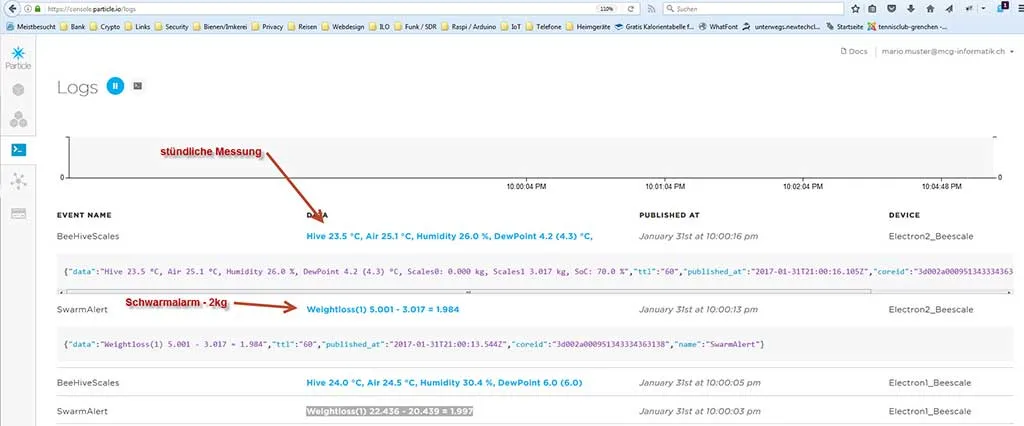This screenshot has width=1024, height=426.
Task: Click the 110% zoom indicator
Action: coord(607,9)
